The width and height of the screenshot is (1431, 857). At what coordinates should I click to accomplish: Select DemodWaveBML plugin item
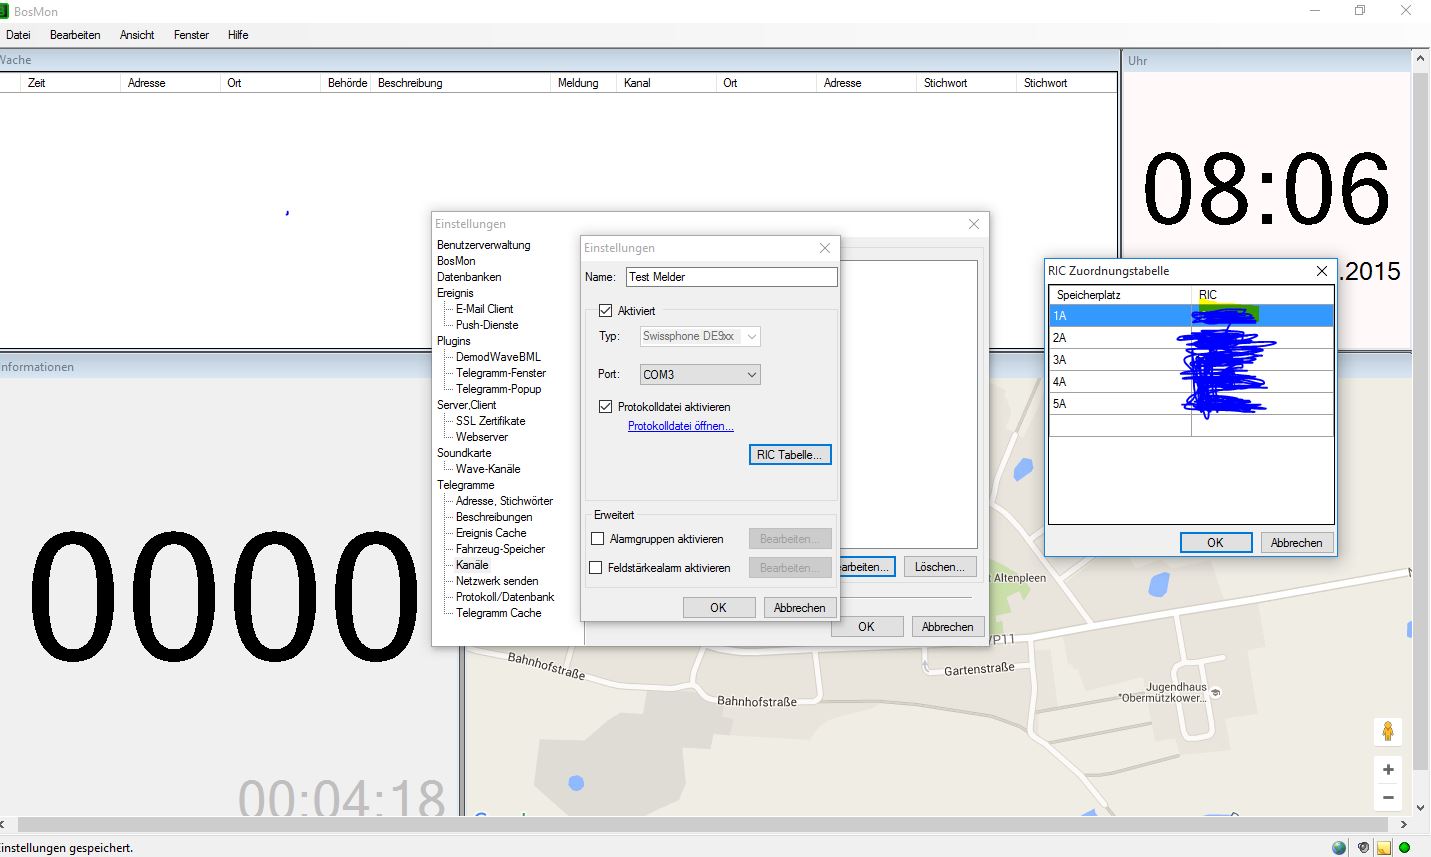pos(498,357)
